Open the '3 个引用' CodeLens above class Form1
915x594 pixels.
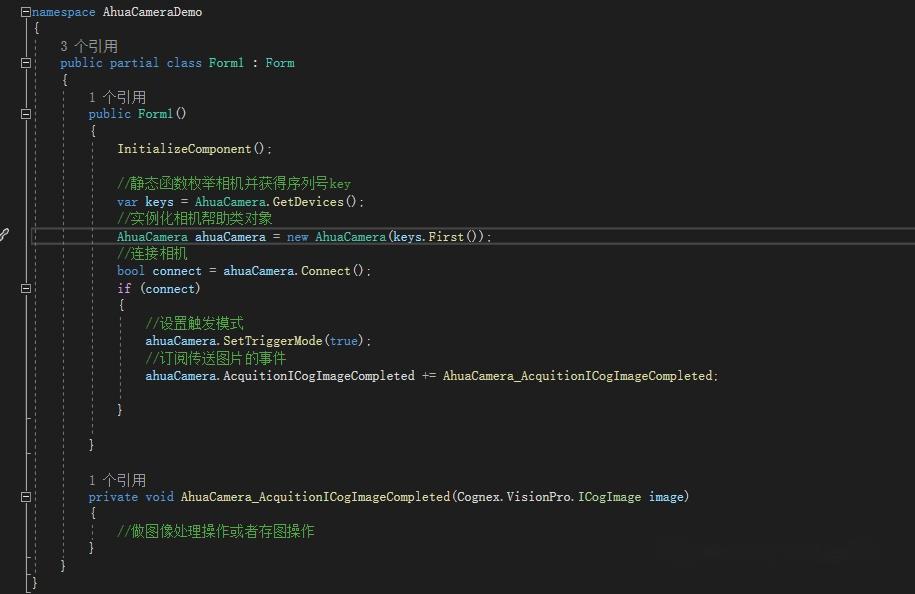pos(90,45)
